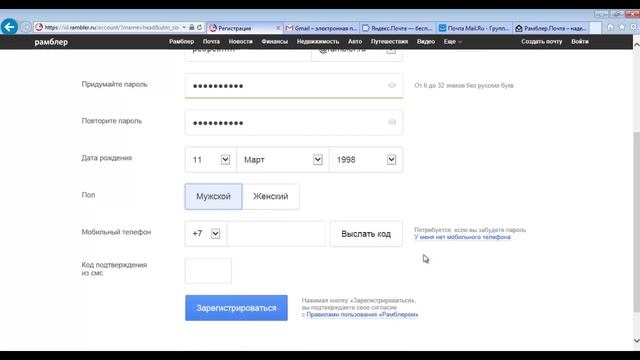The image size is (640, 360).
Task: Click the Придумайте пароль password field
Action: pos(293,86)
